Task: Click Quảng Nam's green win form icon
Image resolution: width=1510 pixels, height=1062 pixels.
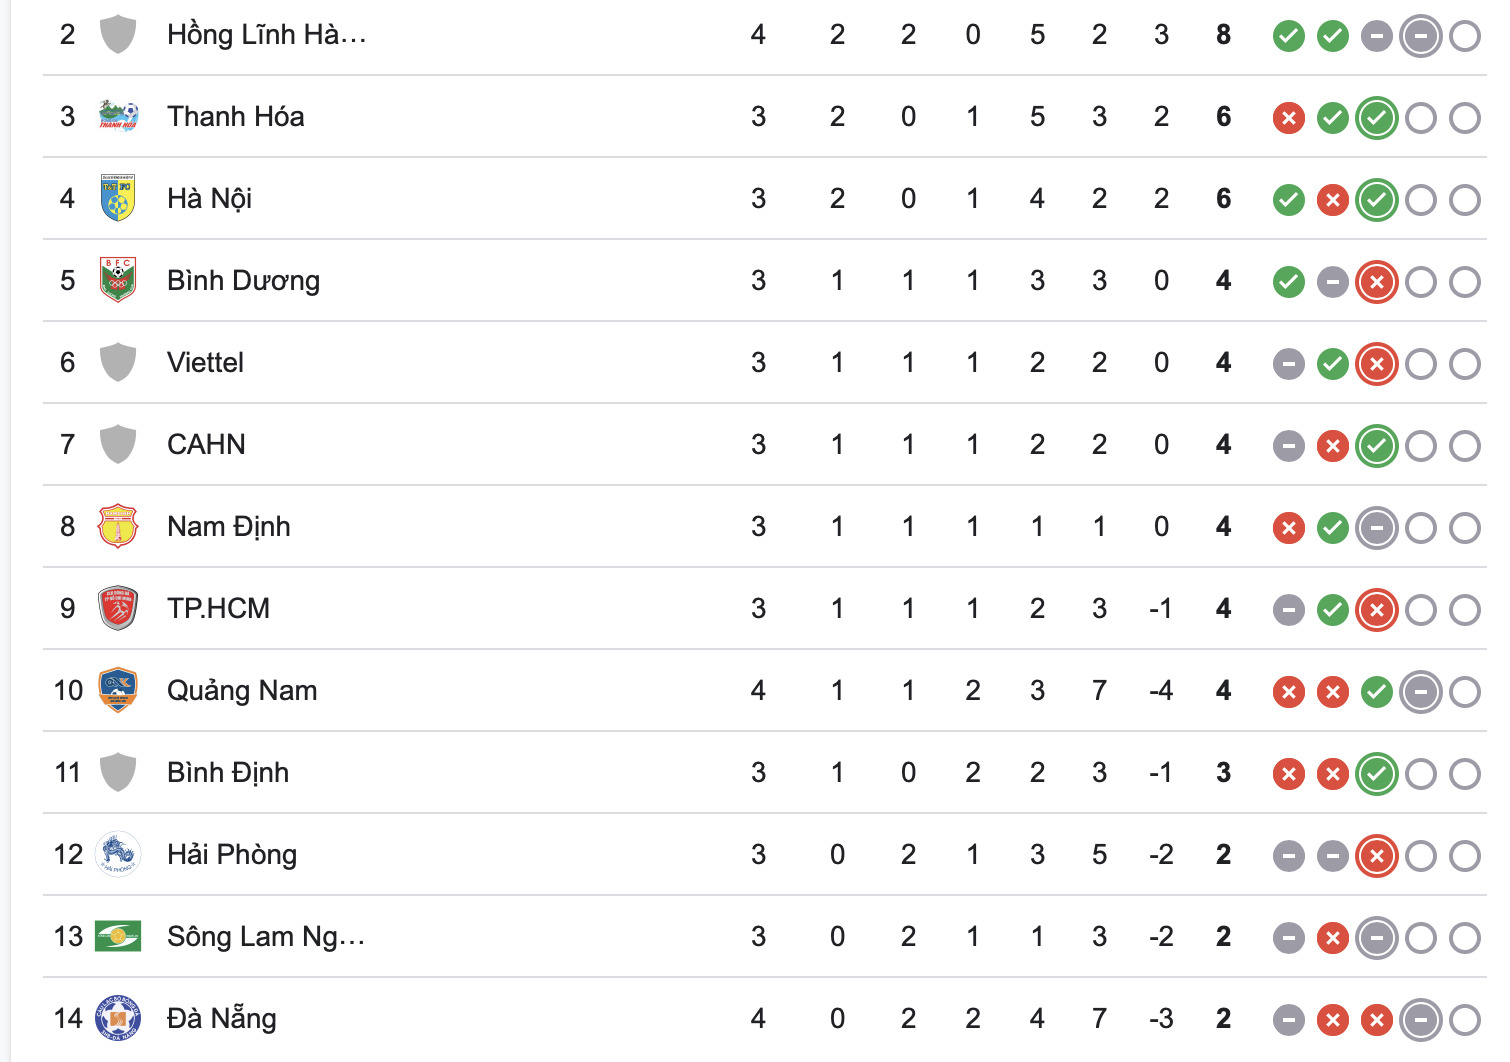Action: click(x=1377, y=692)
